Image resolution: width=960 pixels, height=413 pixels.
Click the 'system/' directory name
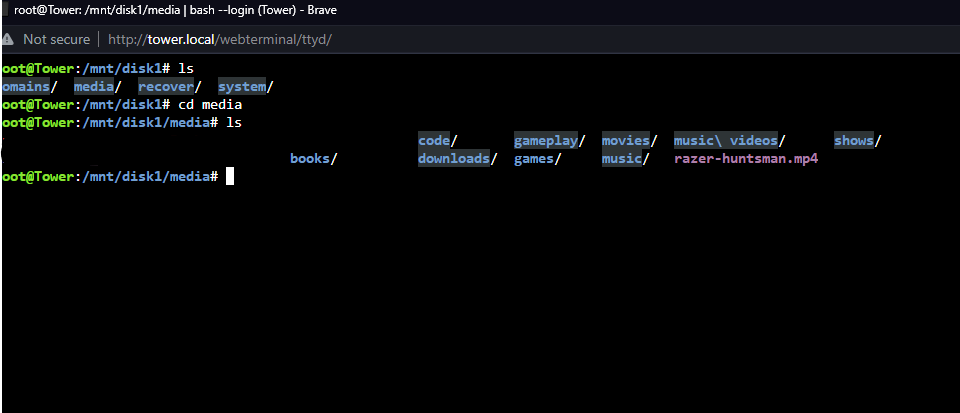246,87
